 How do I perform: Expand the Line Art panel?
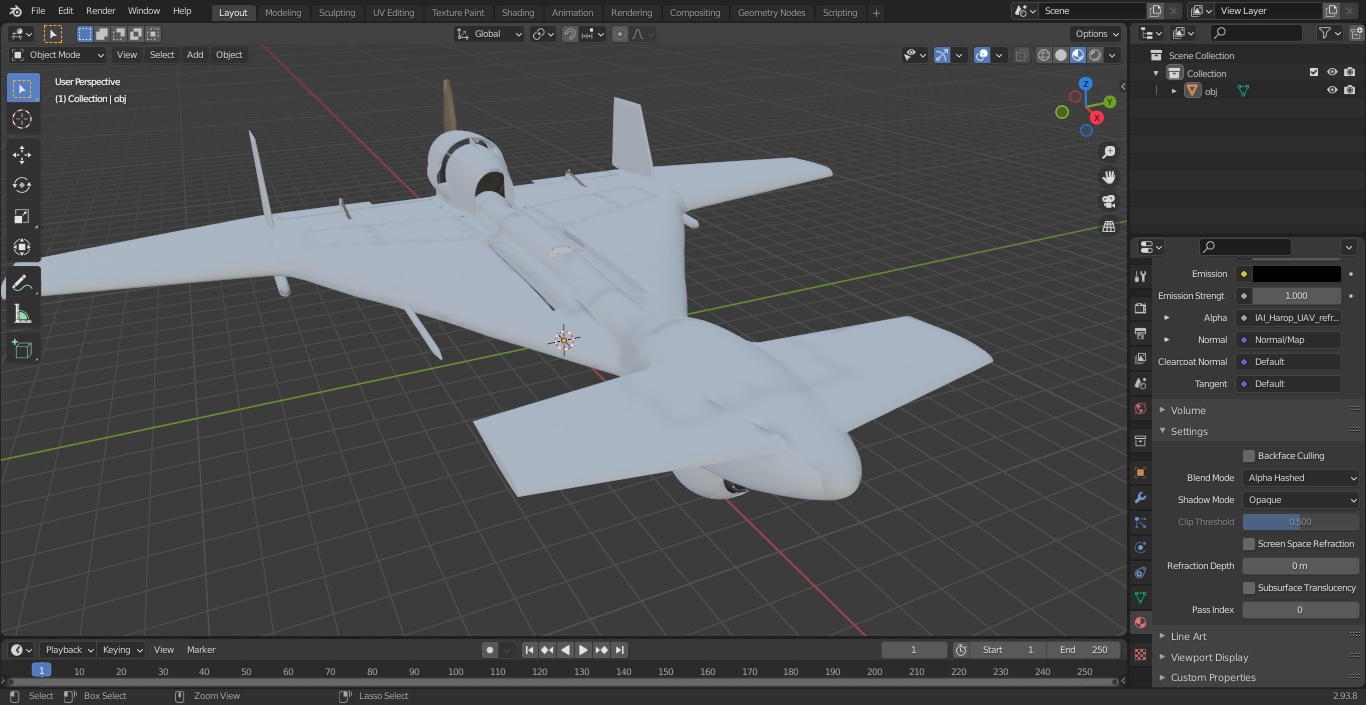pyautogui.click(x=1188, y=636)
